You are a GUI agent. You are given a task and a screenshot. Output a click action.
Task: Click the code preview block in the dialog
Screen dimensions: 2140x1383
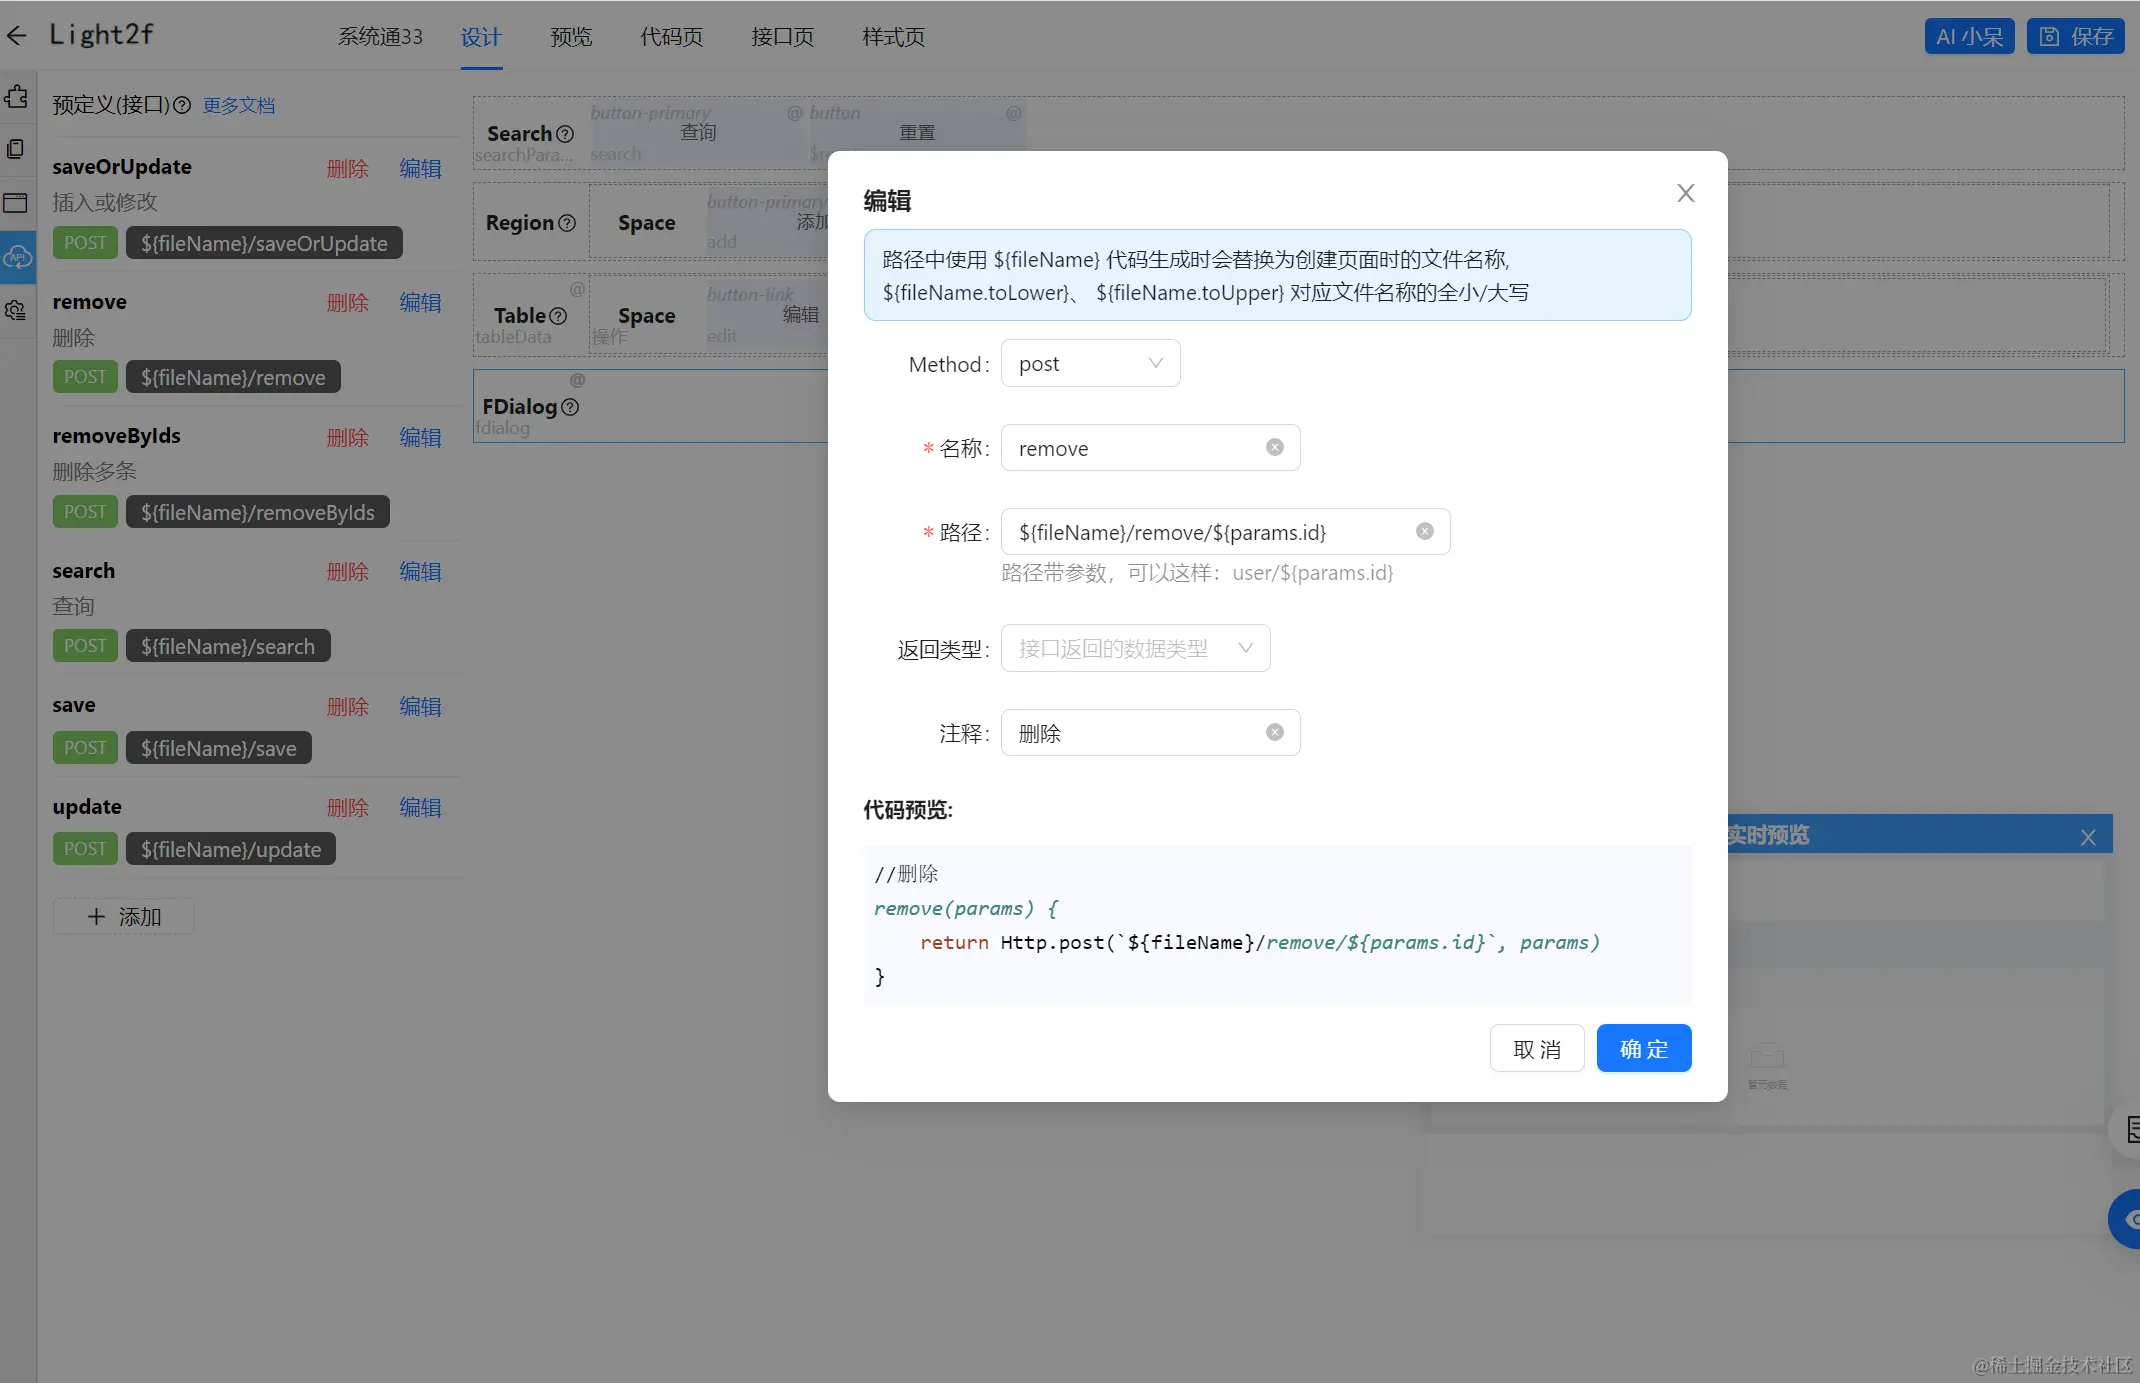pos(1277,925)
